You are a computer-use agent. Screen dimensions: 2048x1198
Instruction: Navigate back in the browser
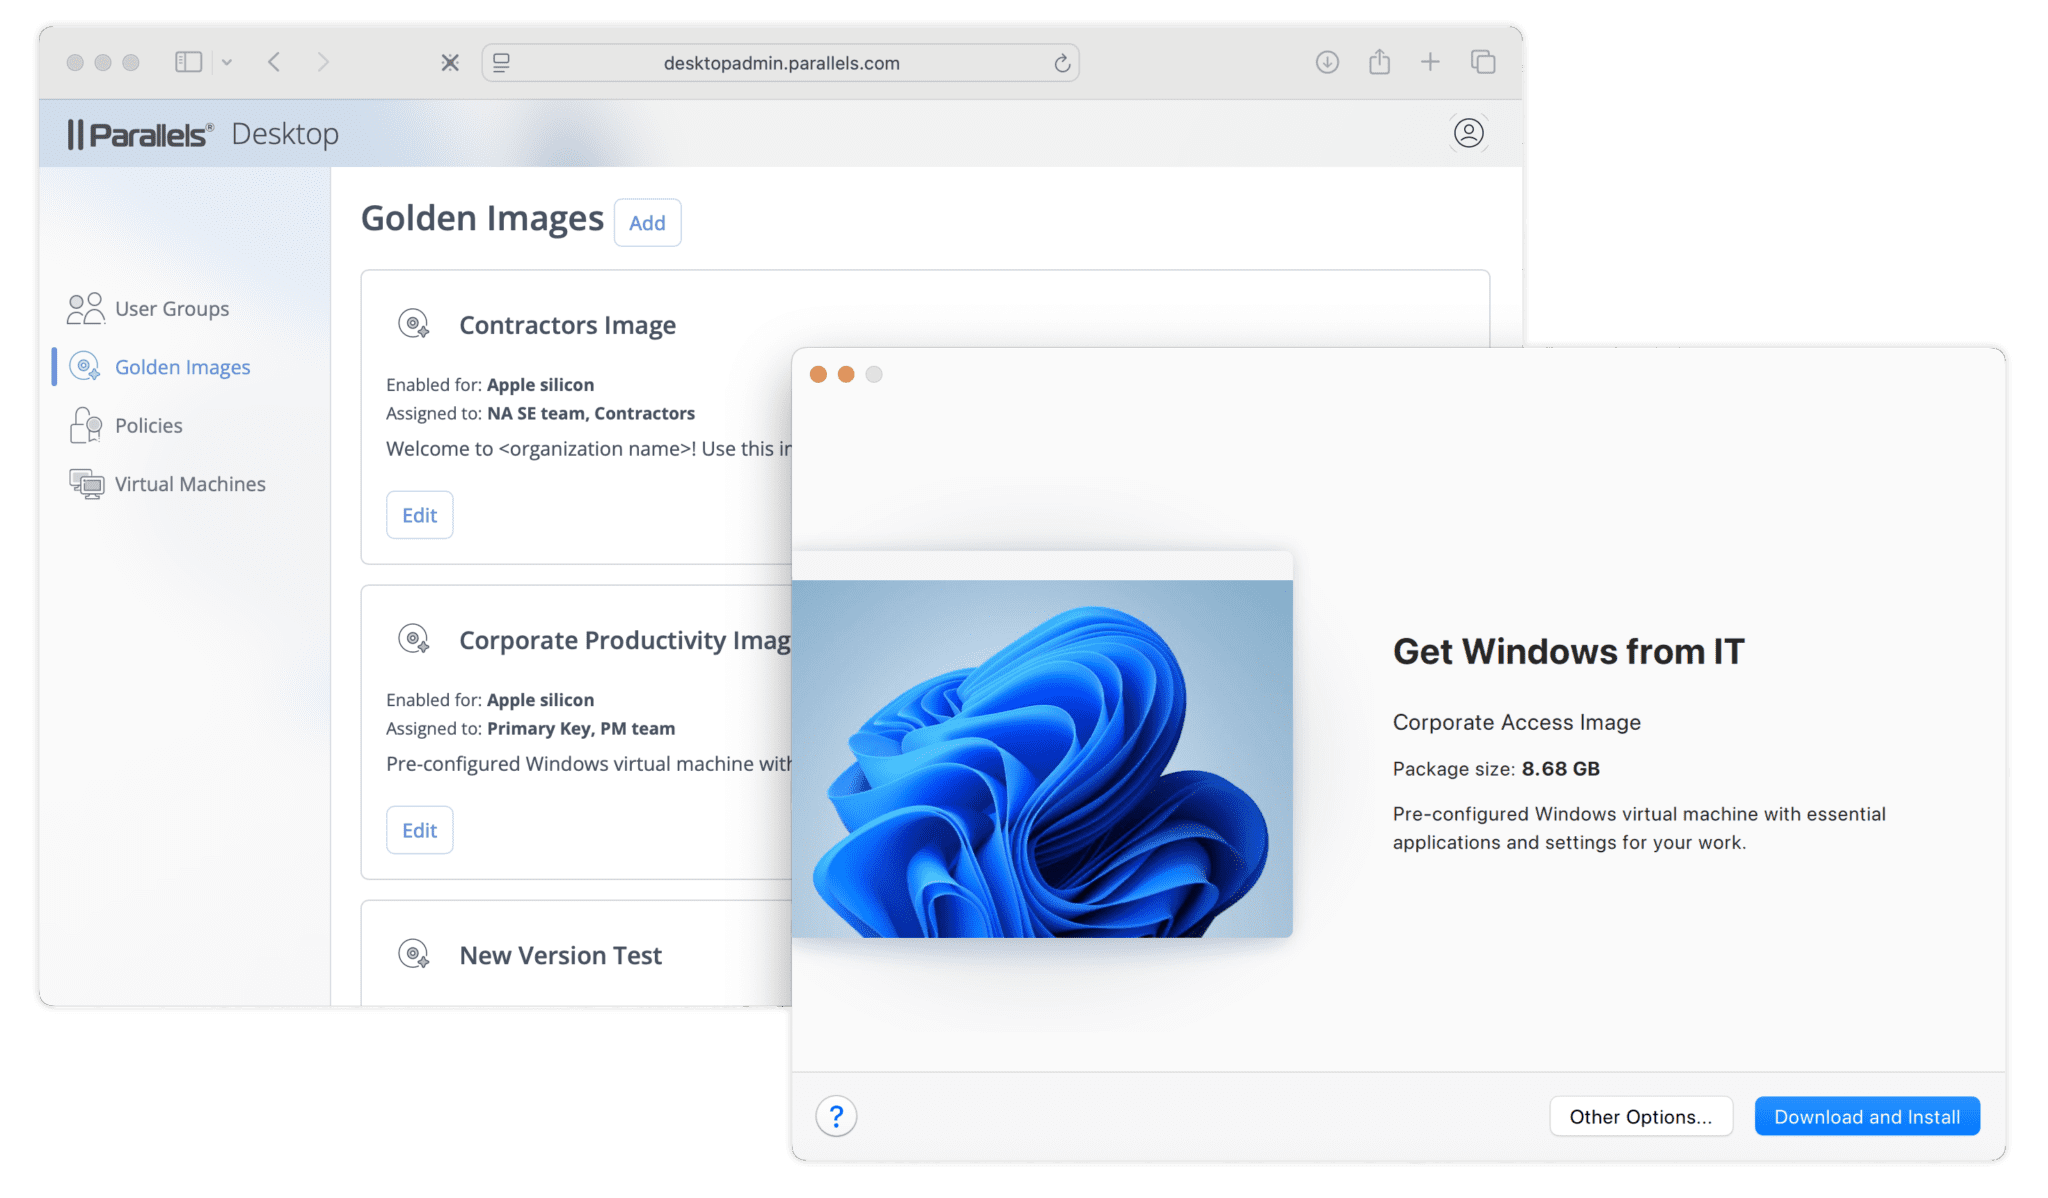pos(273,61)
